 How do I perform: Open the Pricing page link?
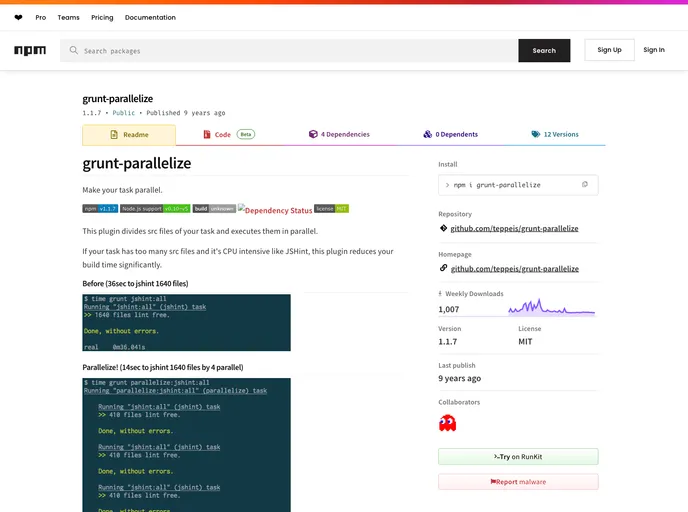click(x=102, y=18)
